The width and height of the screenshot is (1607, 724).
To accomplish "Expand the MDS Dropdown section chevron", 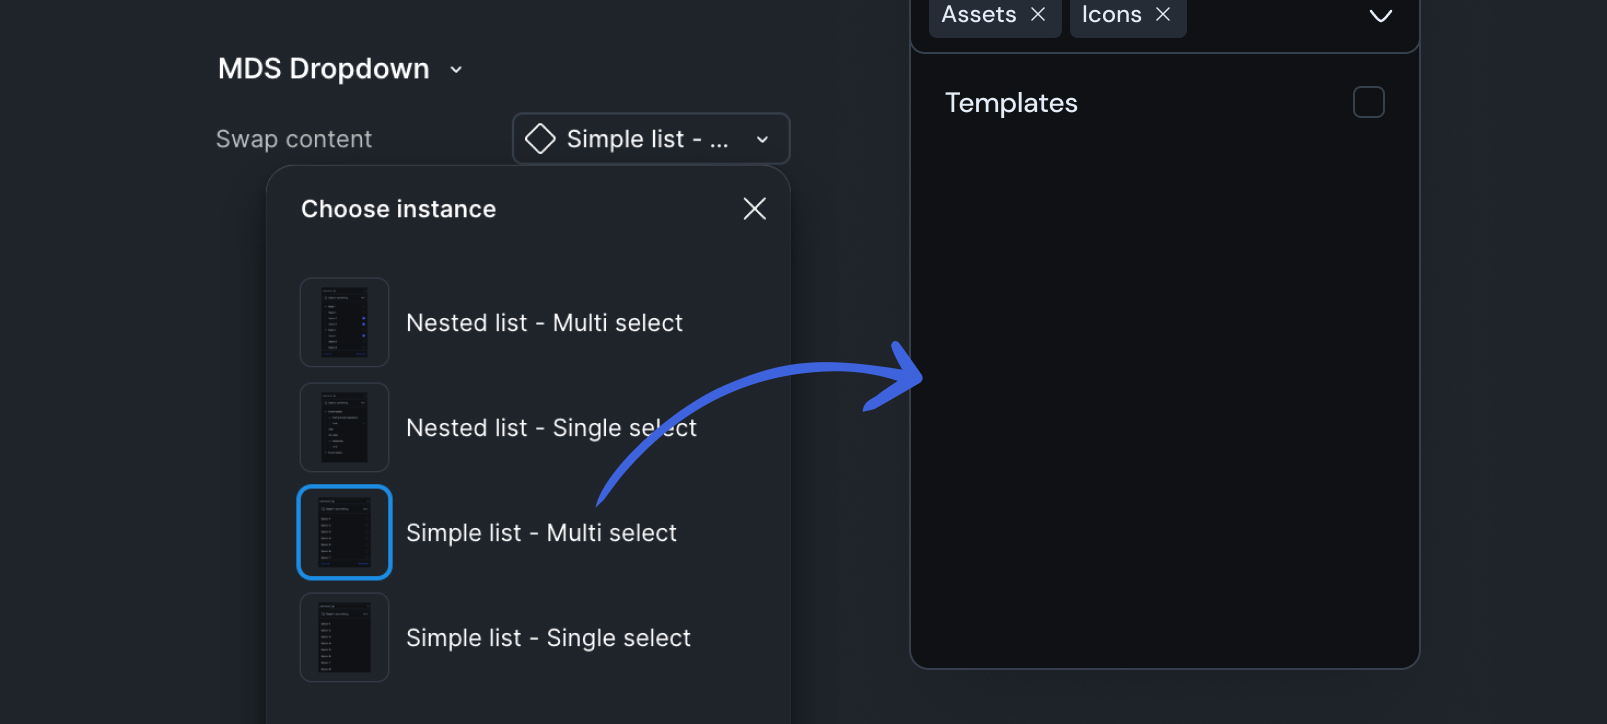I will pos(456,69).
